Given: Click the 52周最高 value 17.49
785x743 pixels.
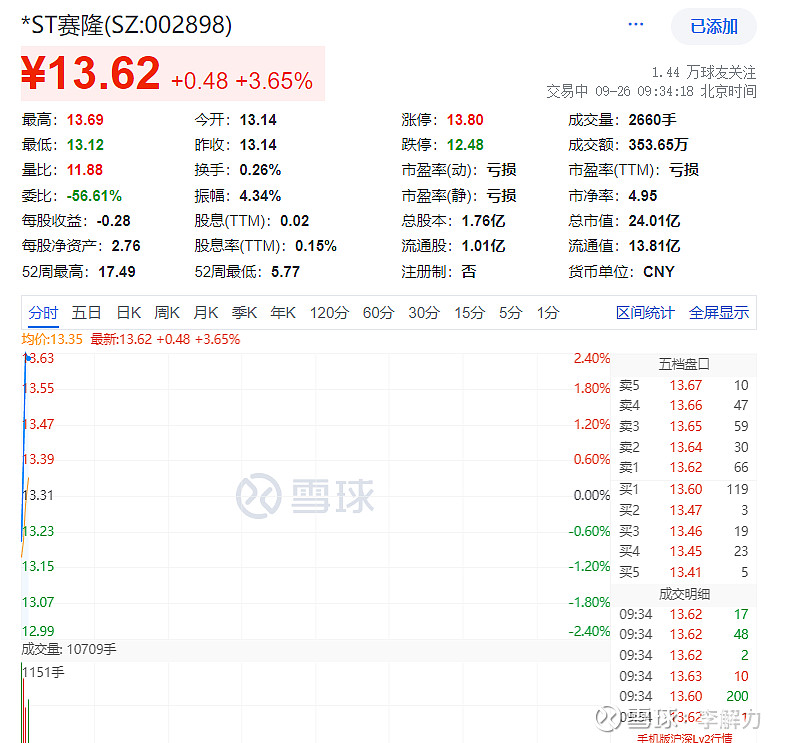Looking at the screenshot, I should [x=117, y=272].
